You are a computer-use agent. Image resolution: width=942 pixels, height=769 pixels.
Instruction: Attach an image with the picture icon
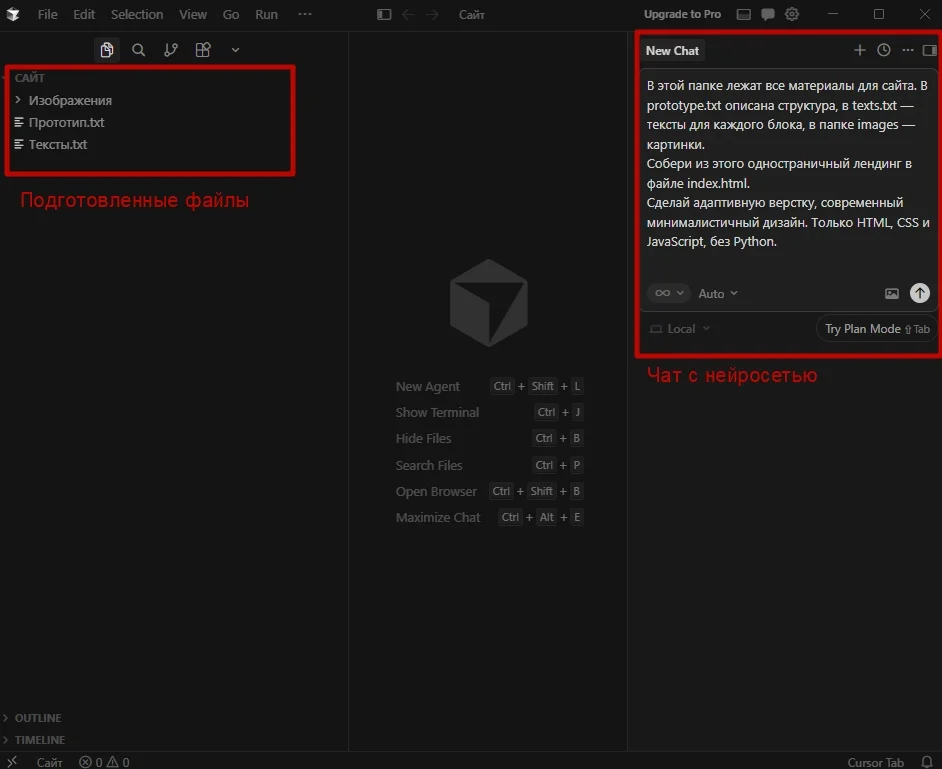(x=892, y=294)
